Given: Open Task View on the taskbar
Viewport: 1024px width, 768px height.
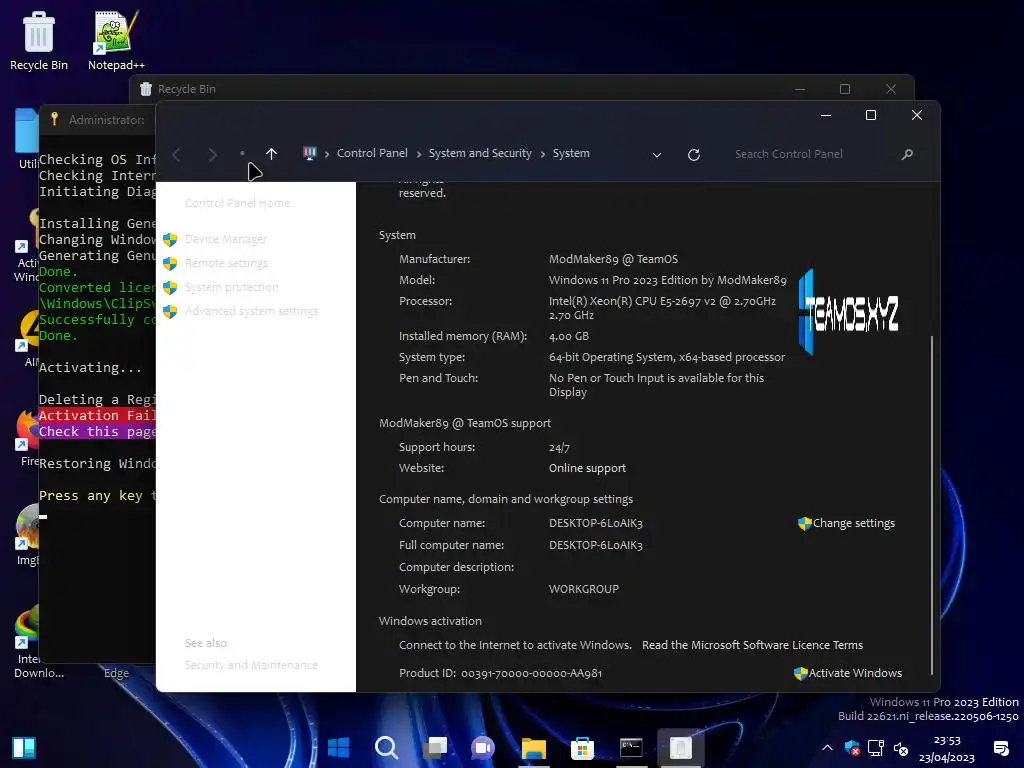Looking at the screenshot, I should [436, 748].
